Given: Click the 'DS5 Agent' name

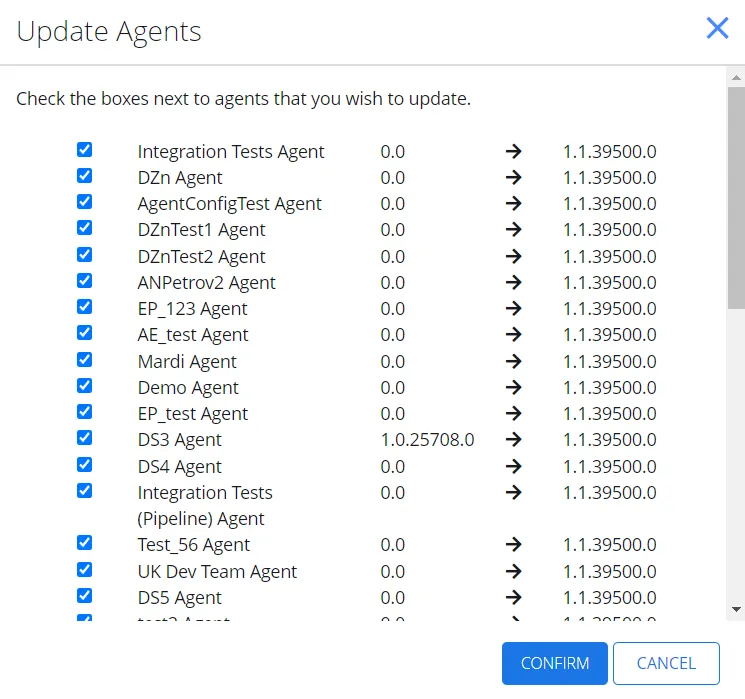Looking at the screenshot, I should coord(180,598).
